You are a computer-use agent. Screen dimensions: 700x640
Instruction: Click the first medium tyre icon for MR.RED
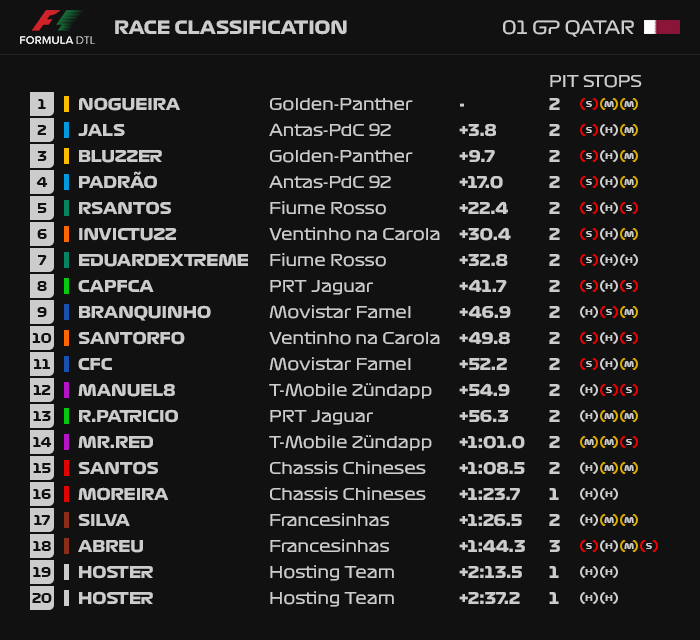click(x=588, y=442)
